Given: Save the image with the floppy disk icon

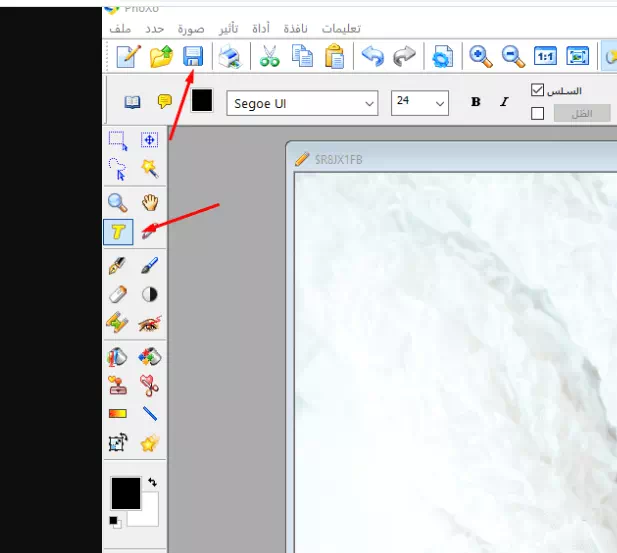Looking at the screenshot, I should [x=193, y=56].
